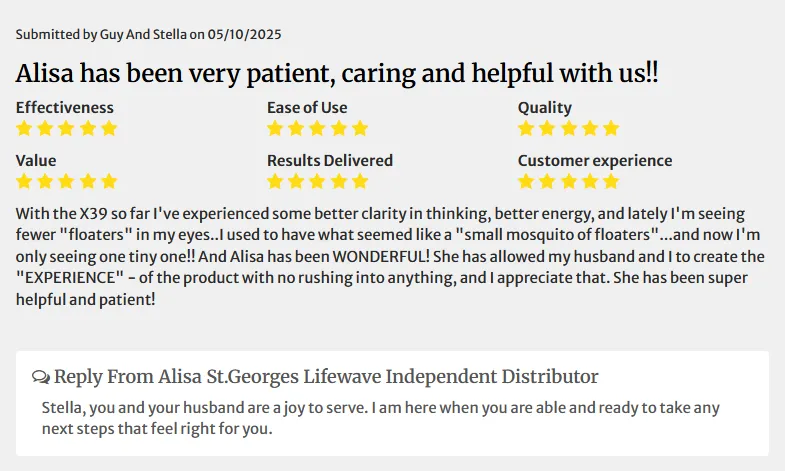Click the Value rating label
The height and width of the screenshot is (471, 785).
pyautogui.click(x=36, y=161)
